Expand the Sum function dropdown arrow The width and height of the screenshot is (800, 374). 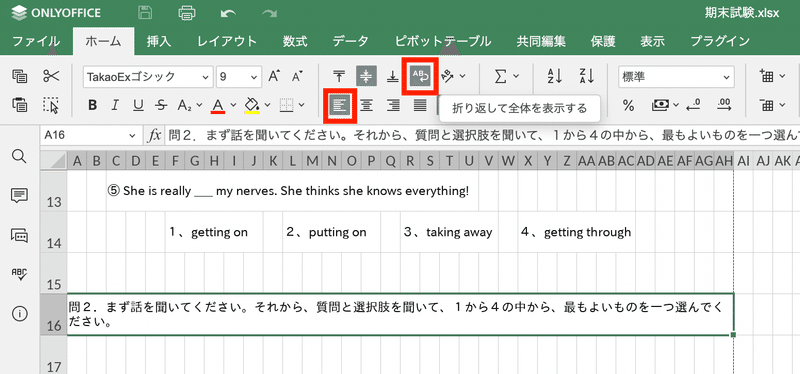[x=516, y=77]
